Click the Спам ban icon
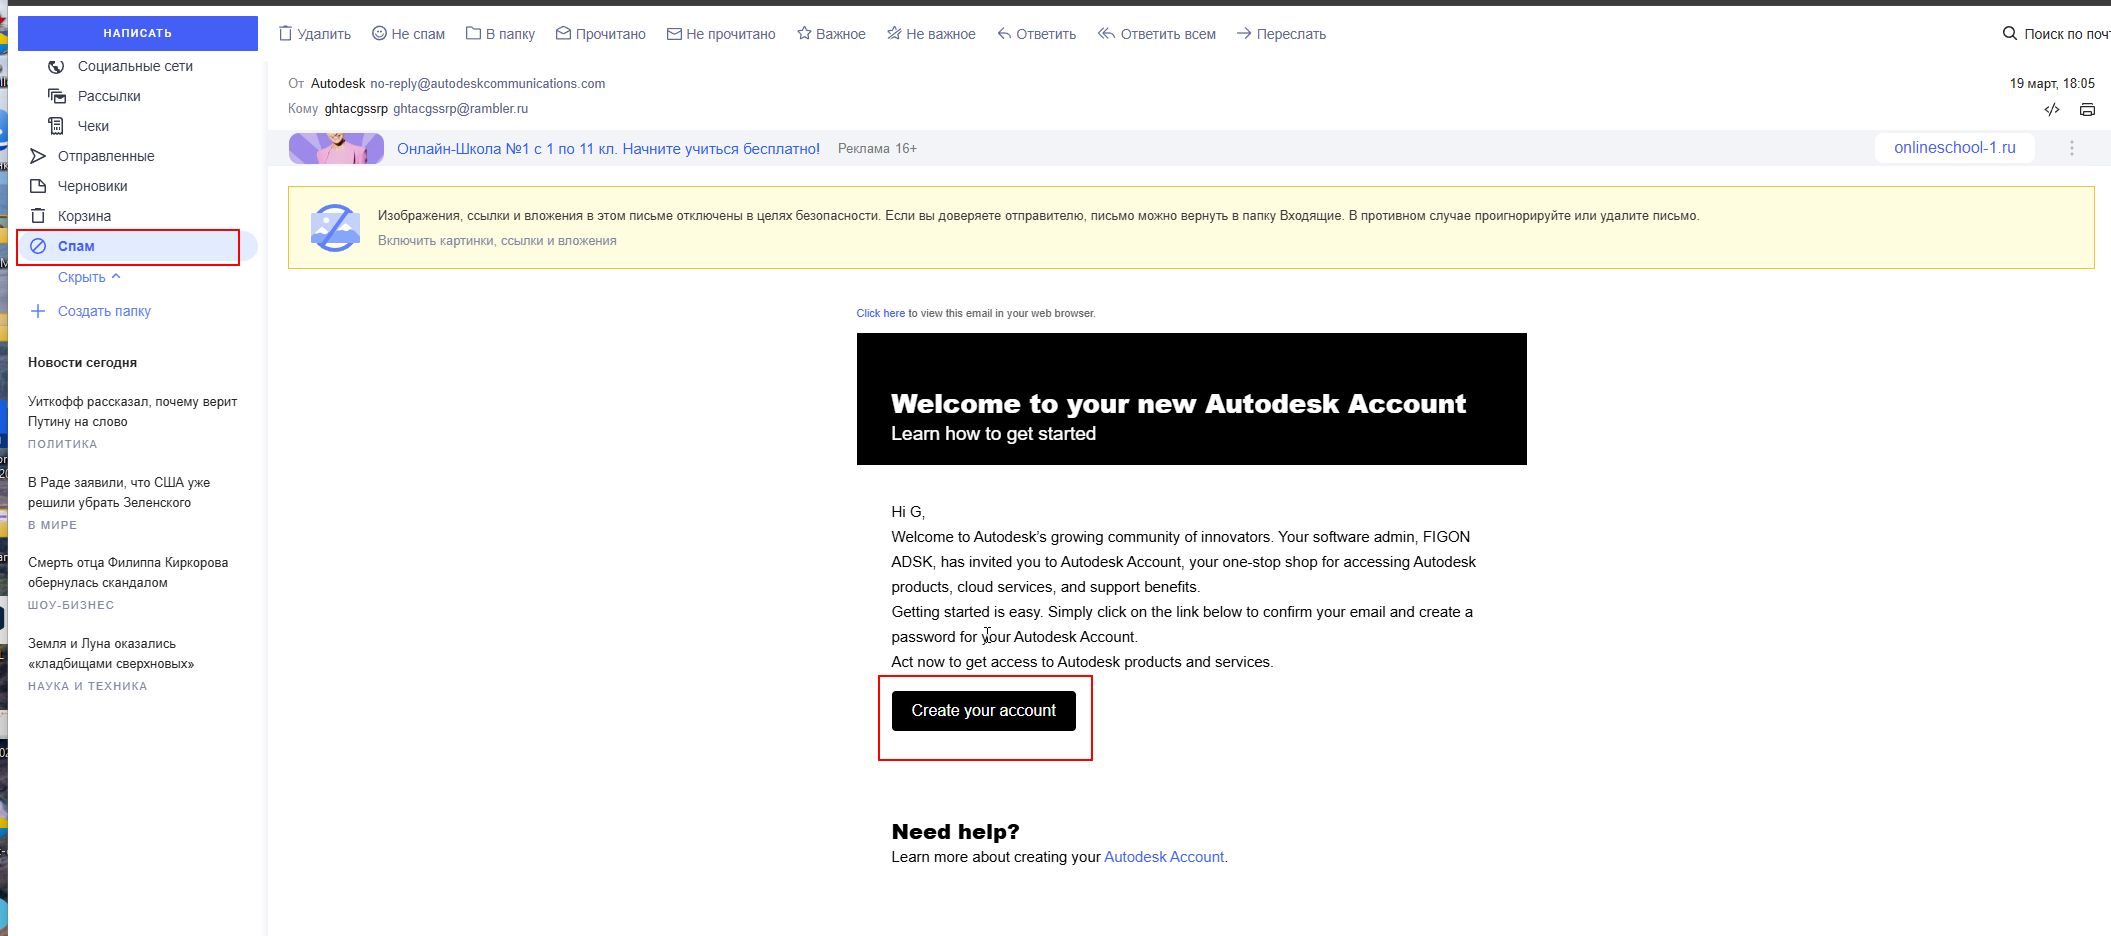 (x=38, y=246)
